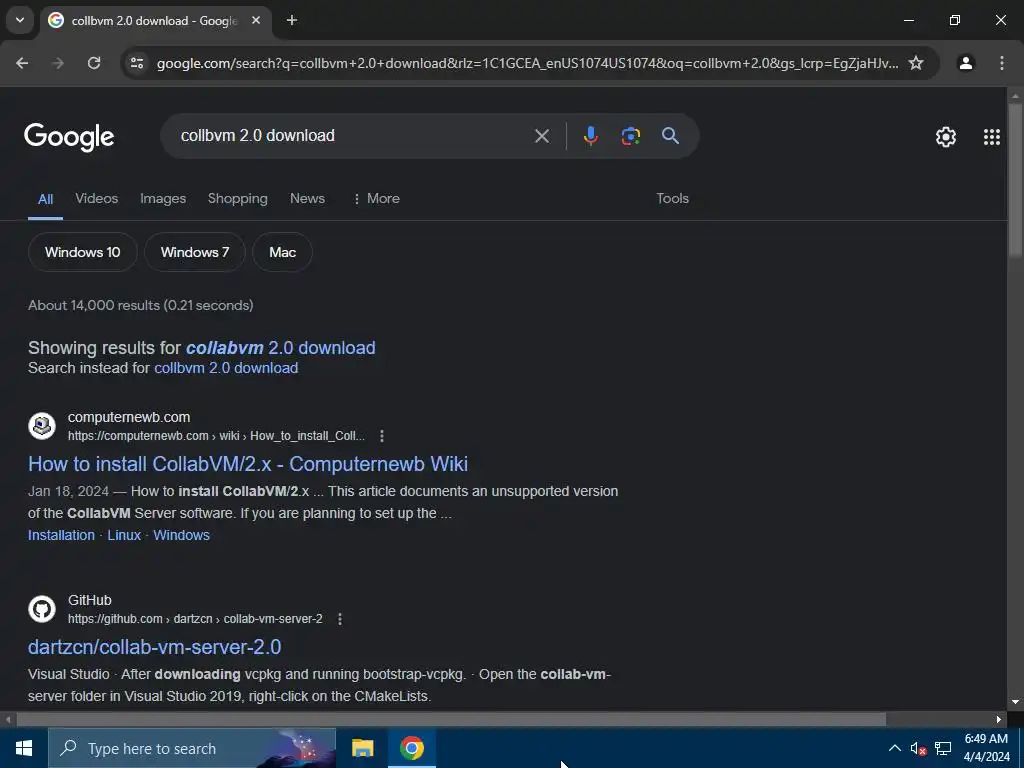The width and height of the screenshot is (1024, 768).
Task: Open the search Tools options
Action: (x=673, y=199)
